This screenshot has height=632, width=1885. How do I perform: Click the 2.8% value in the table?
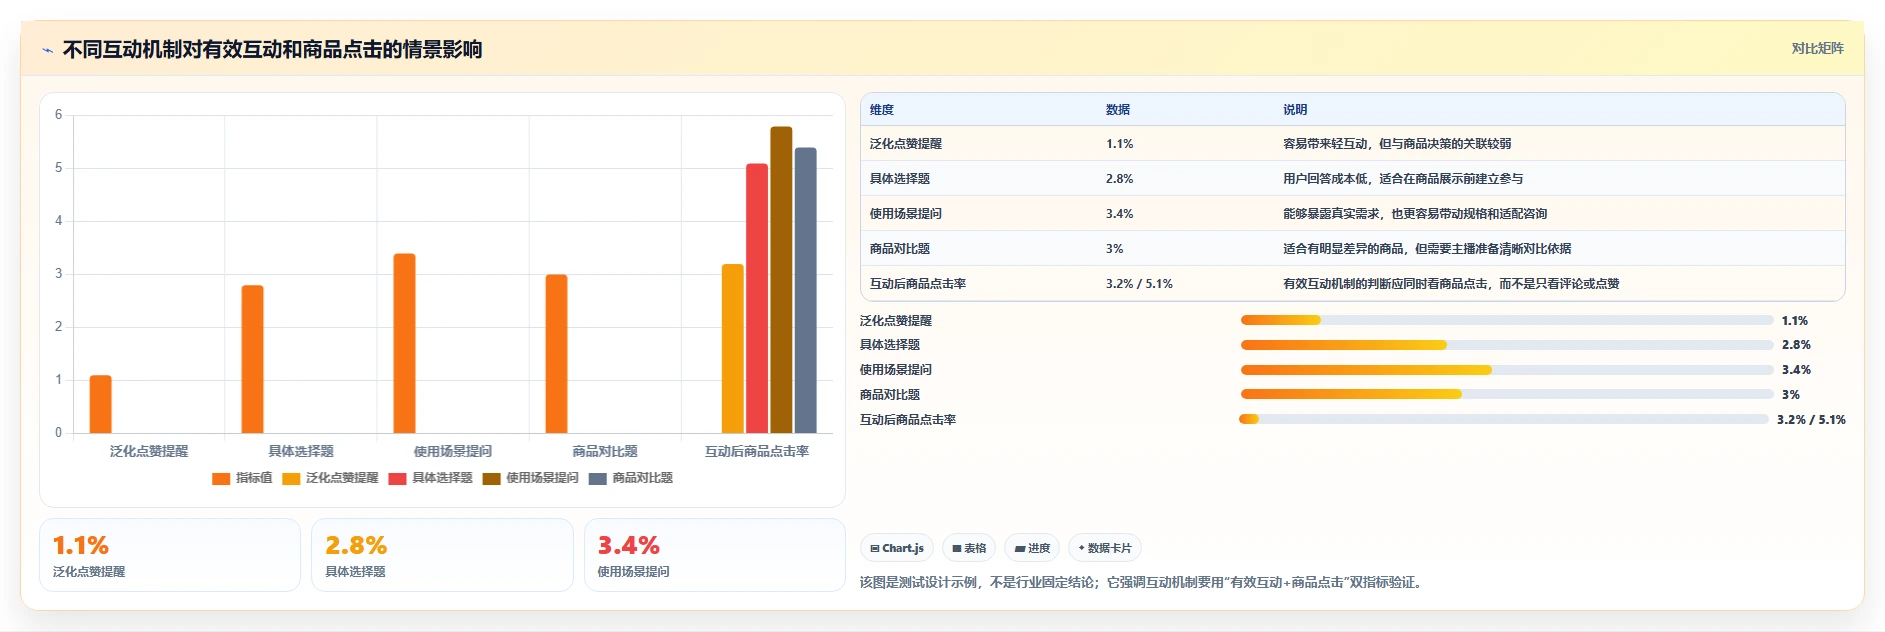pos(1119,179)
